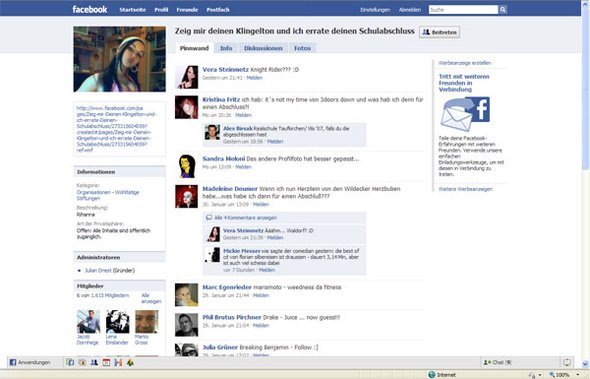Expand the browser zoom 100% dropdown

578,375
